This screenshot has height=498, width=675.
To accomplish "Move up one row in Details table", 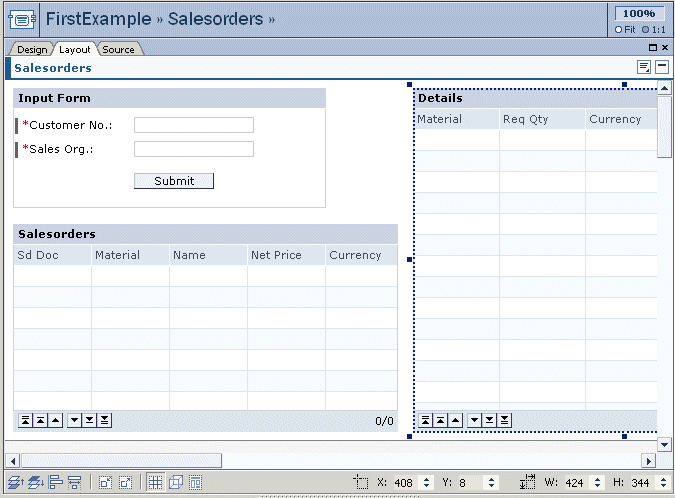I will (455, 420).
